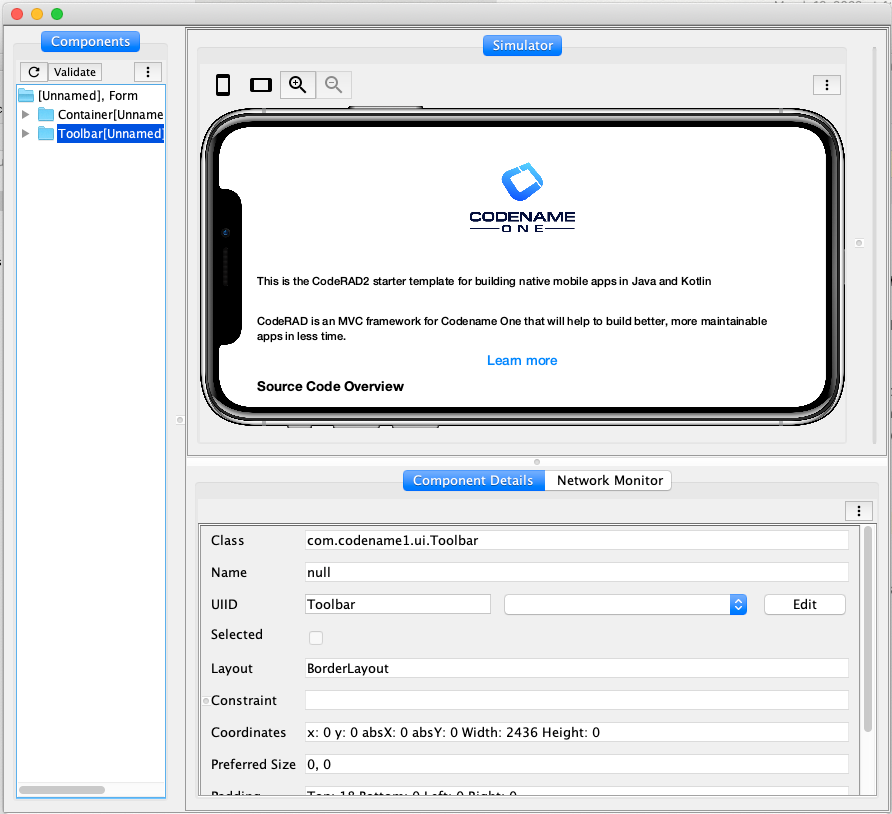Open the Components panel three-dot menu

pyautogui.click(x=148, y=72)
